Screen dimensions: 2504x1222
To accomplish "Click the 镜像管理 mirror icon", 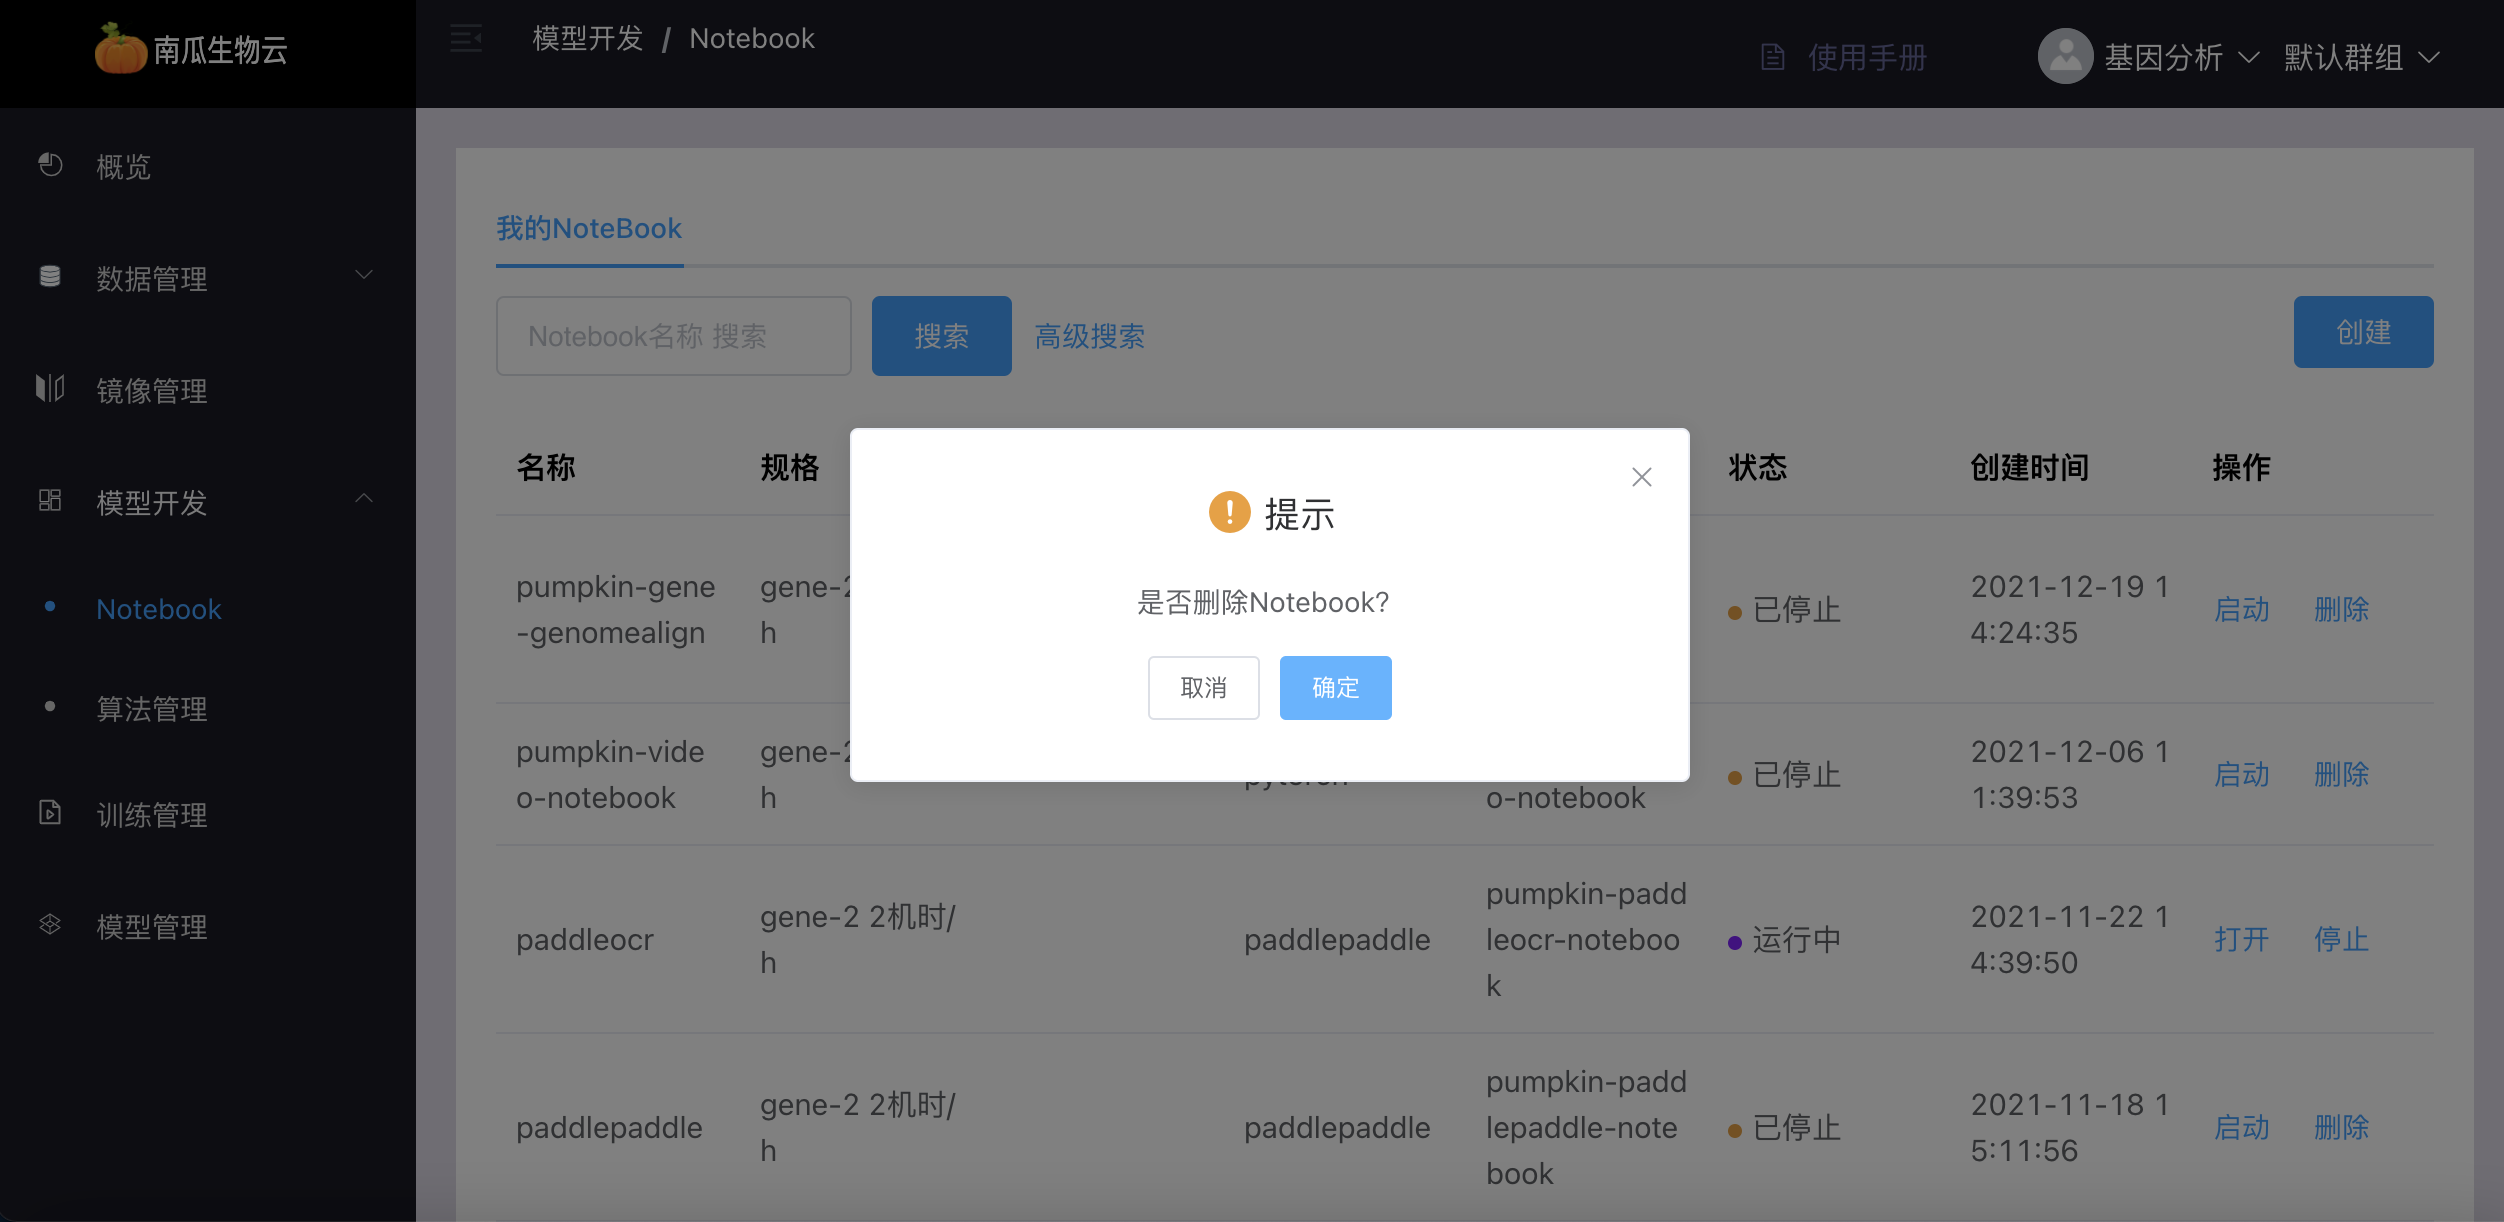I will coord(50,388).
